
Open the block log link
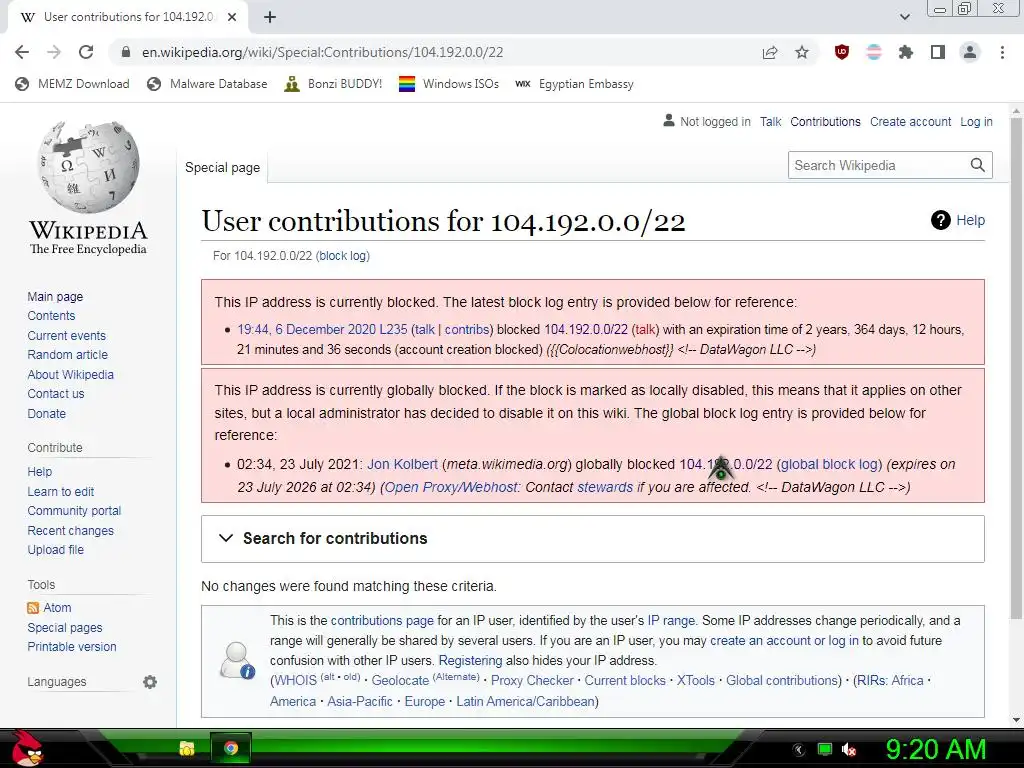click(x=343, y=256)
